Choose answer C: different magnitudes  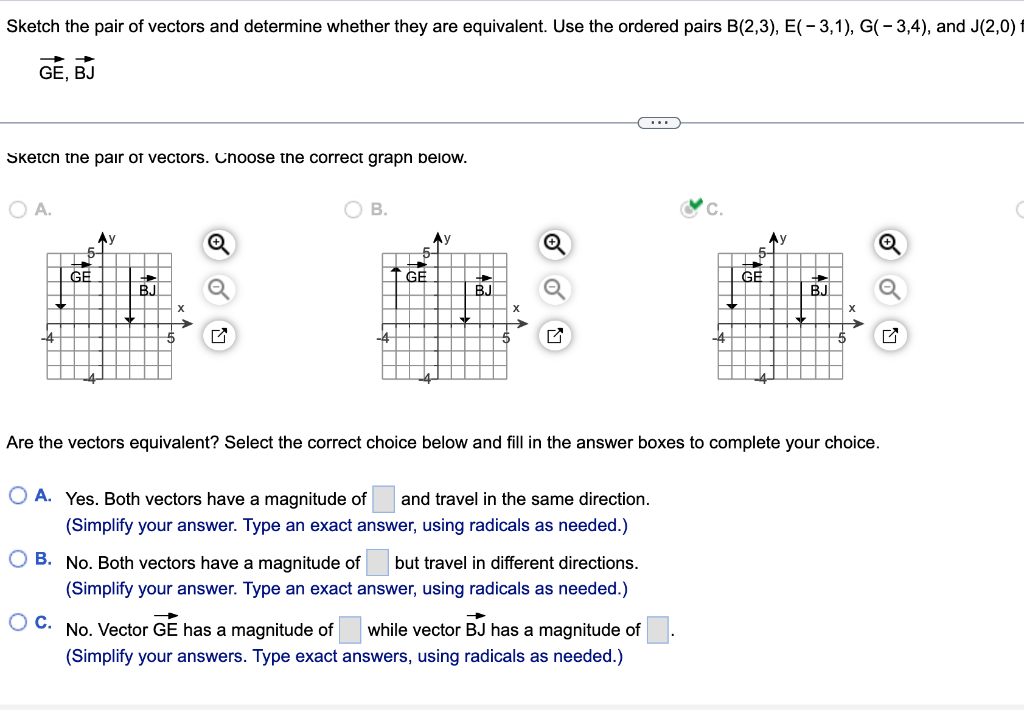(17, 623)
